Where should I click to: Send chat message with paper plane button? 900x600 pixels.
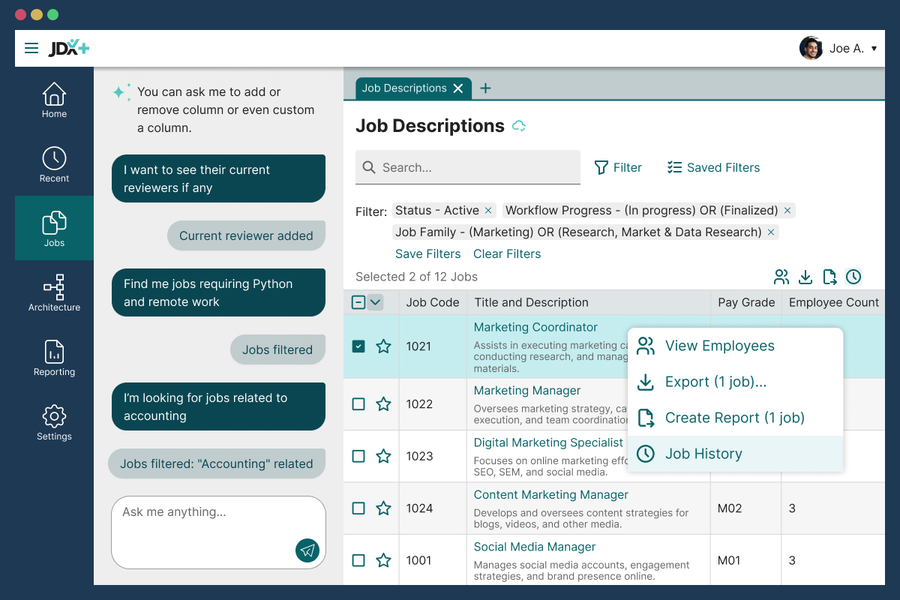point(307,550)
